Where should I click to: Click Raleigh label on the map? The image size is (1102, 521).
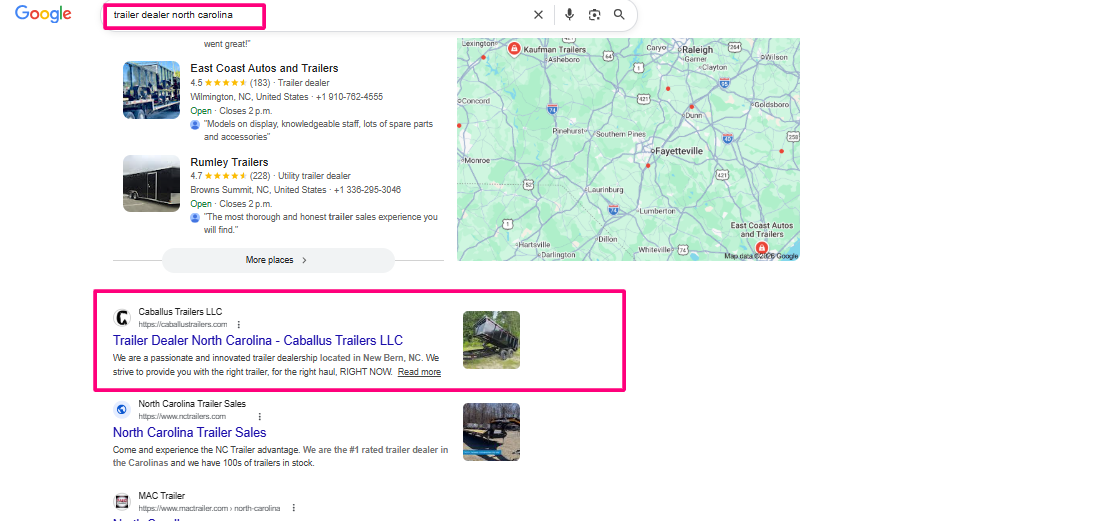(x=697, y=49)
